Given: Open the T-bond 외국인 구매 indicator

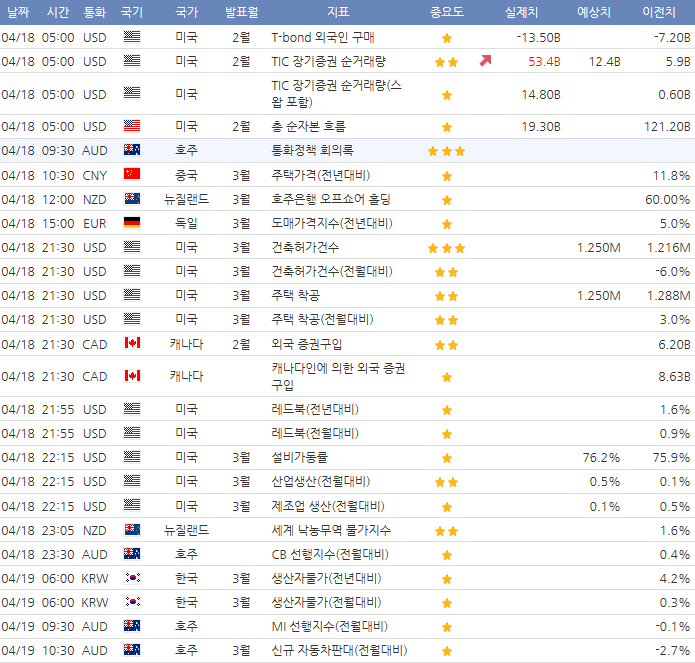Looking at the screenshot, I should click(x=323, y=38).
